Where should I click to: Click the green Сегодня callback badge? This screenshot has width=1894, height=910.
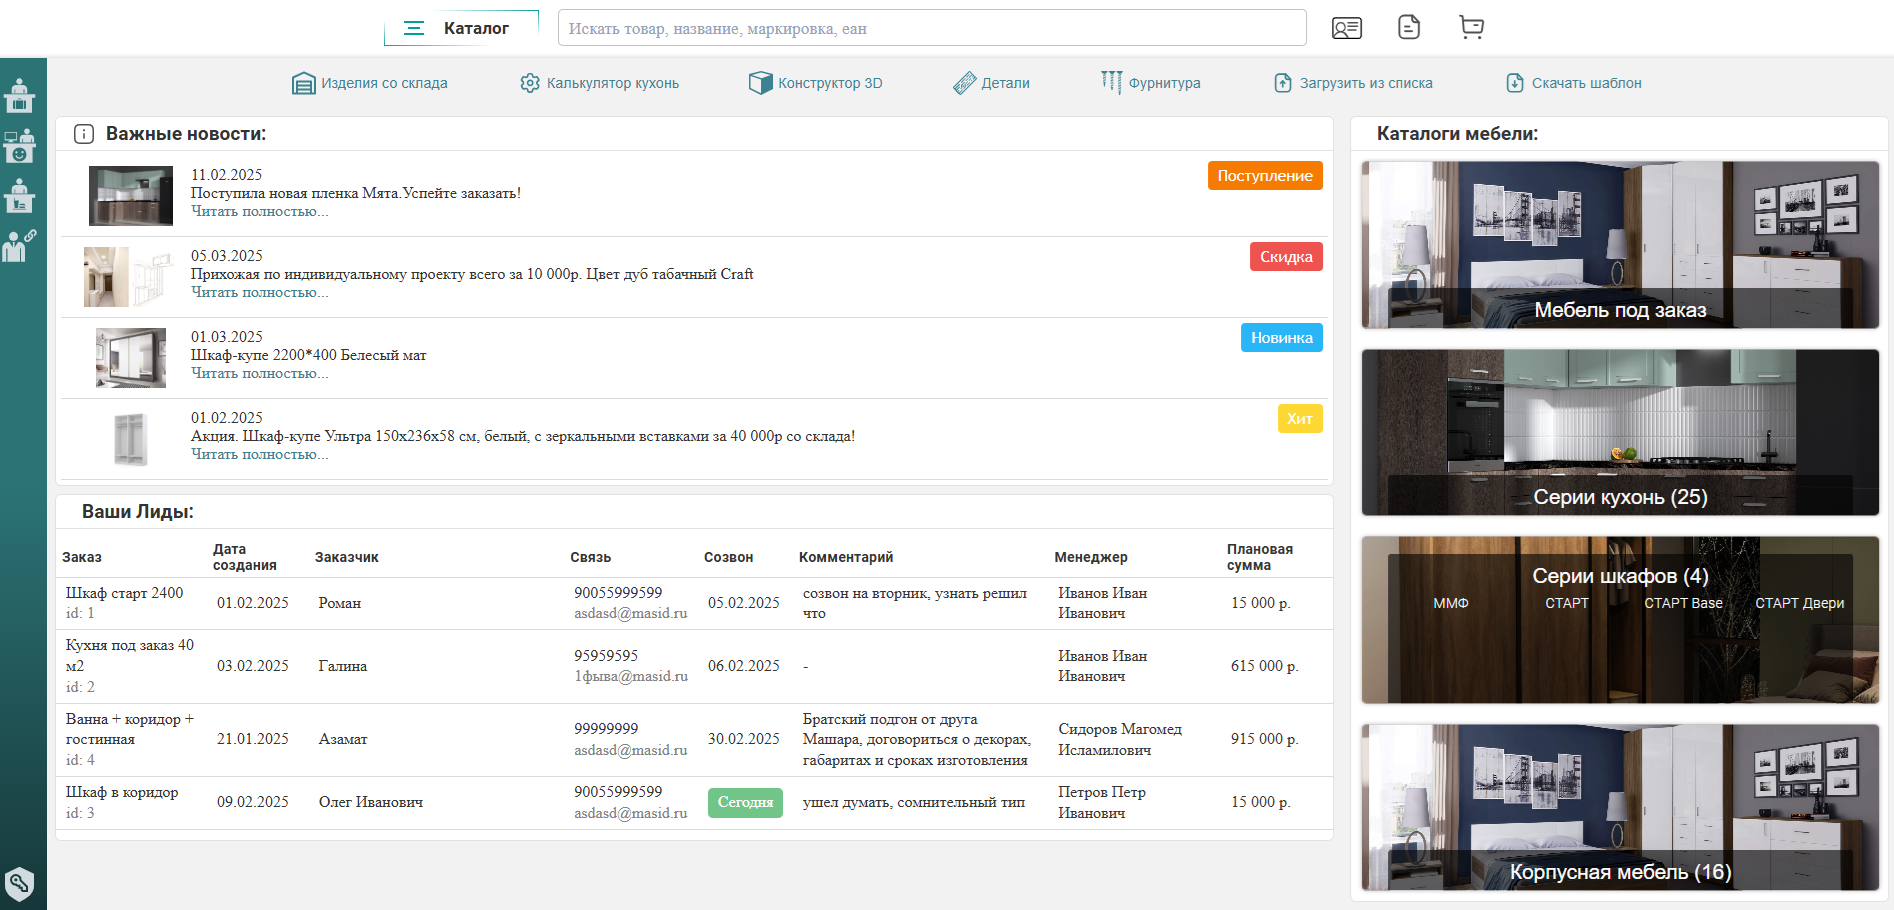745,802
